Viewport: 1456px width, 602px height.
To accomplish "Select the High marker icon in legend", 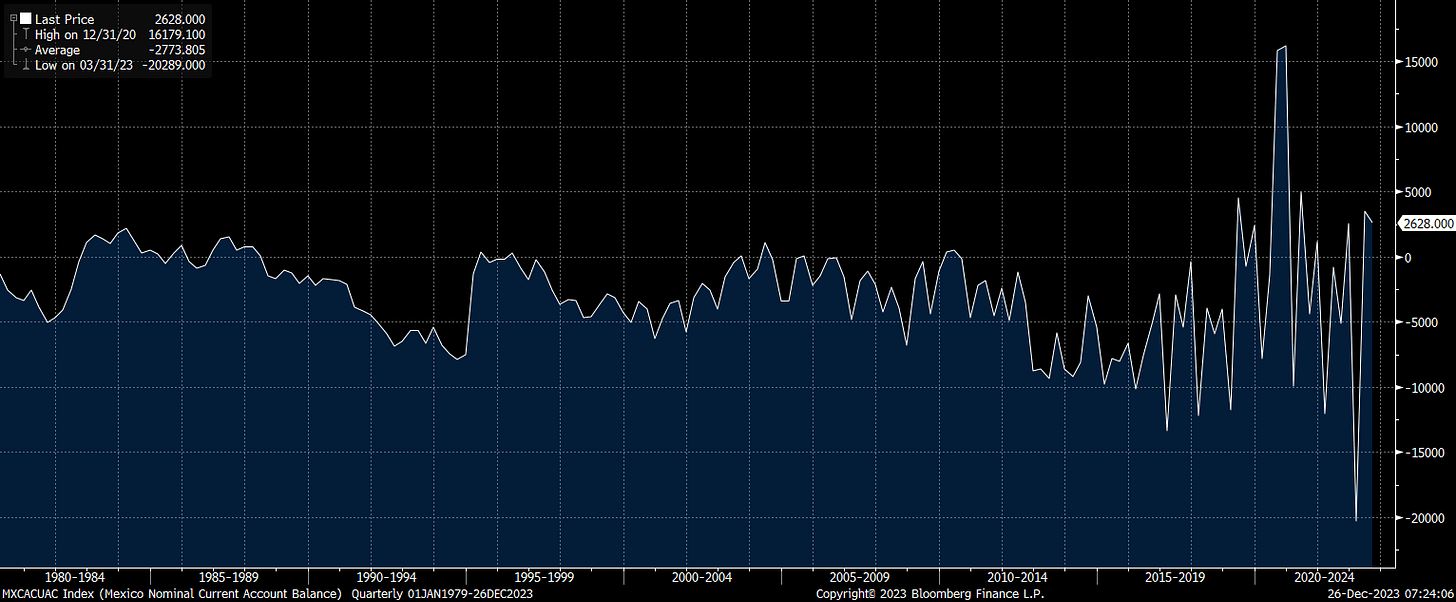I will point(26,35).
